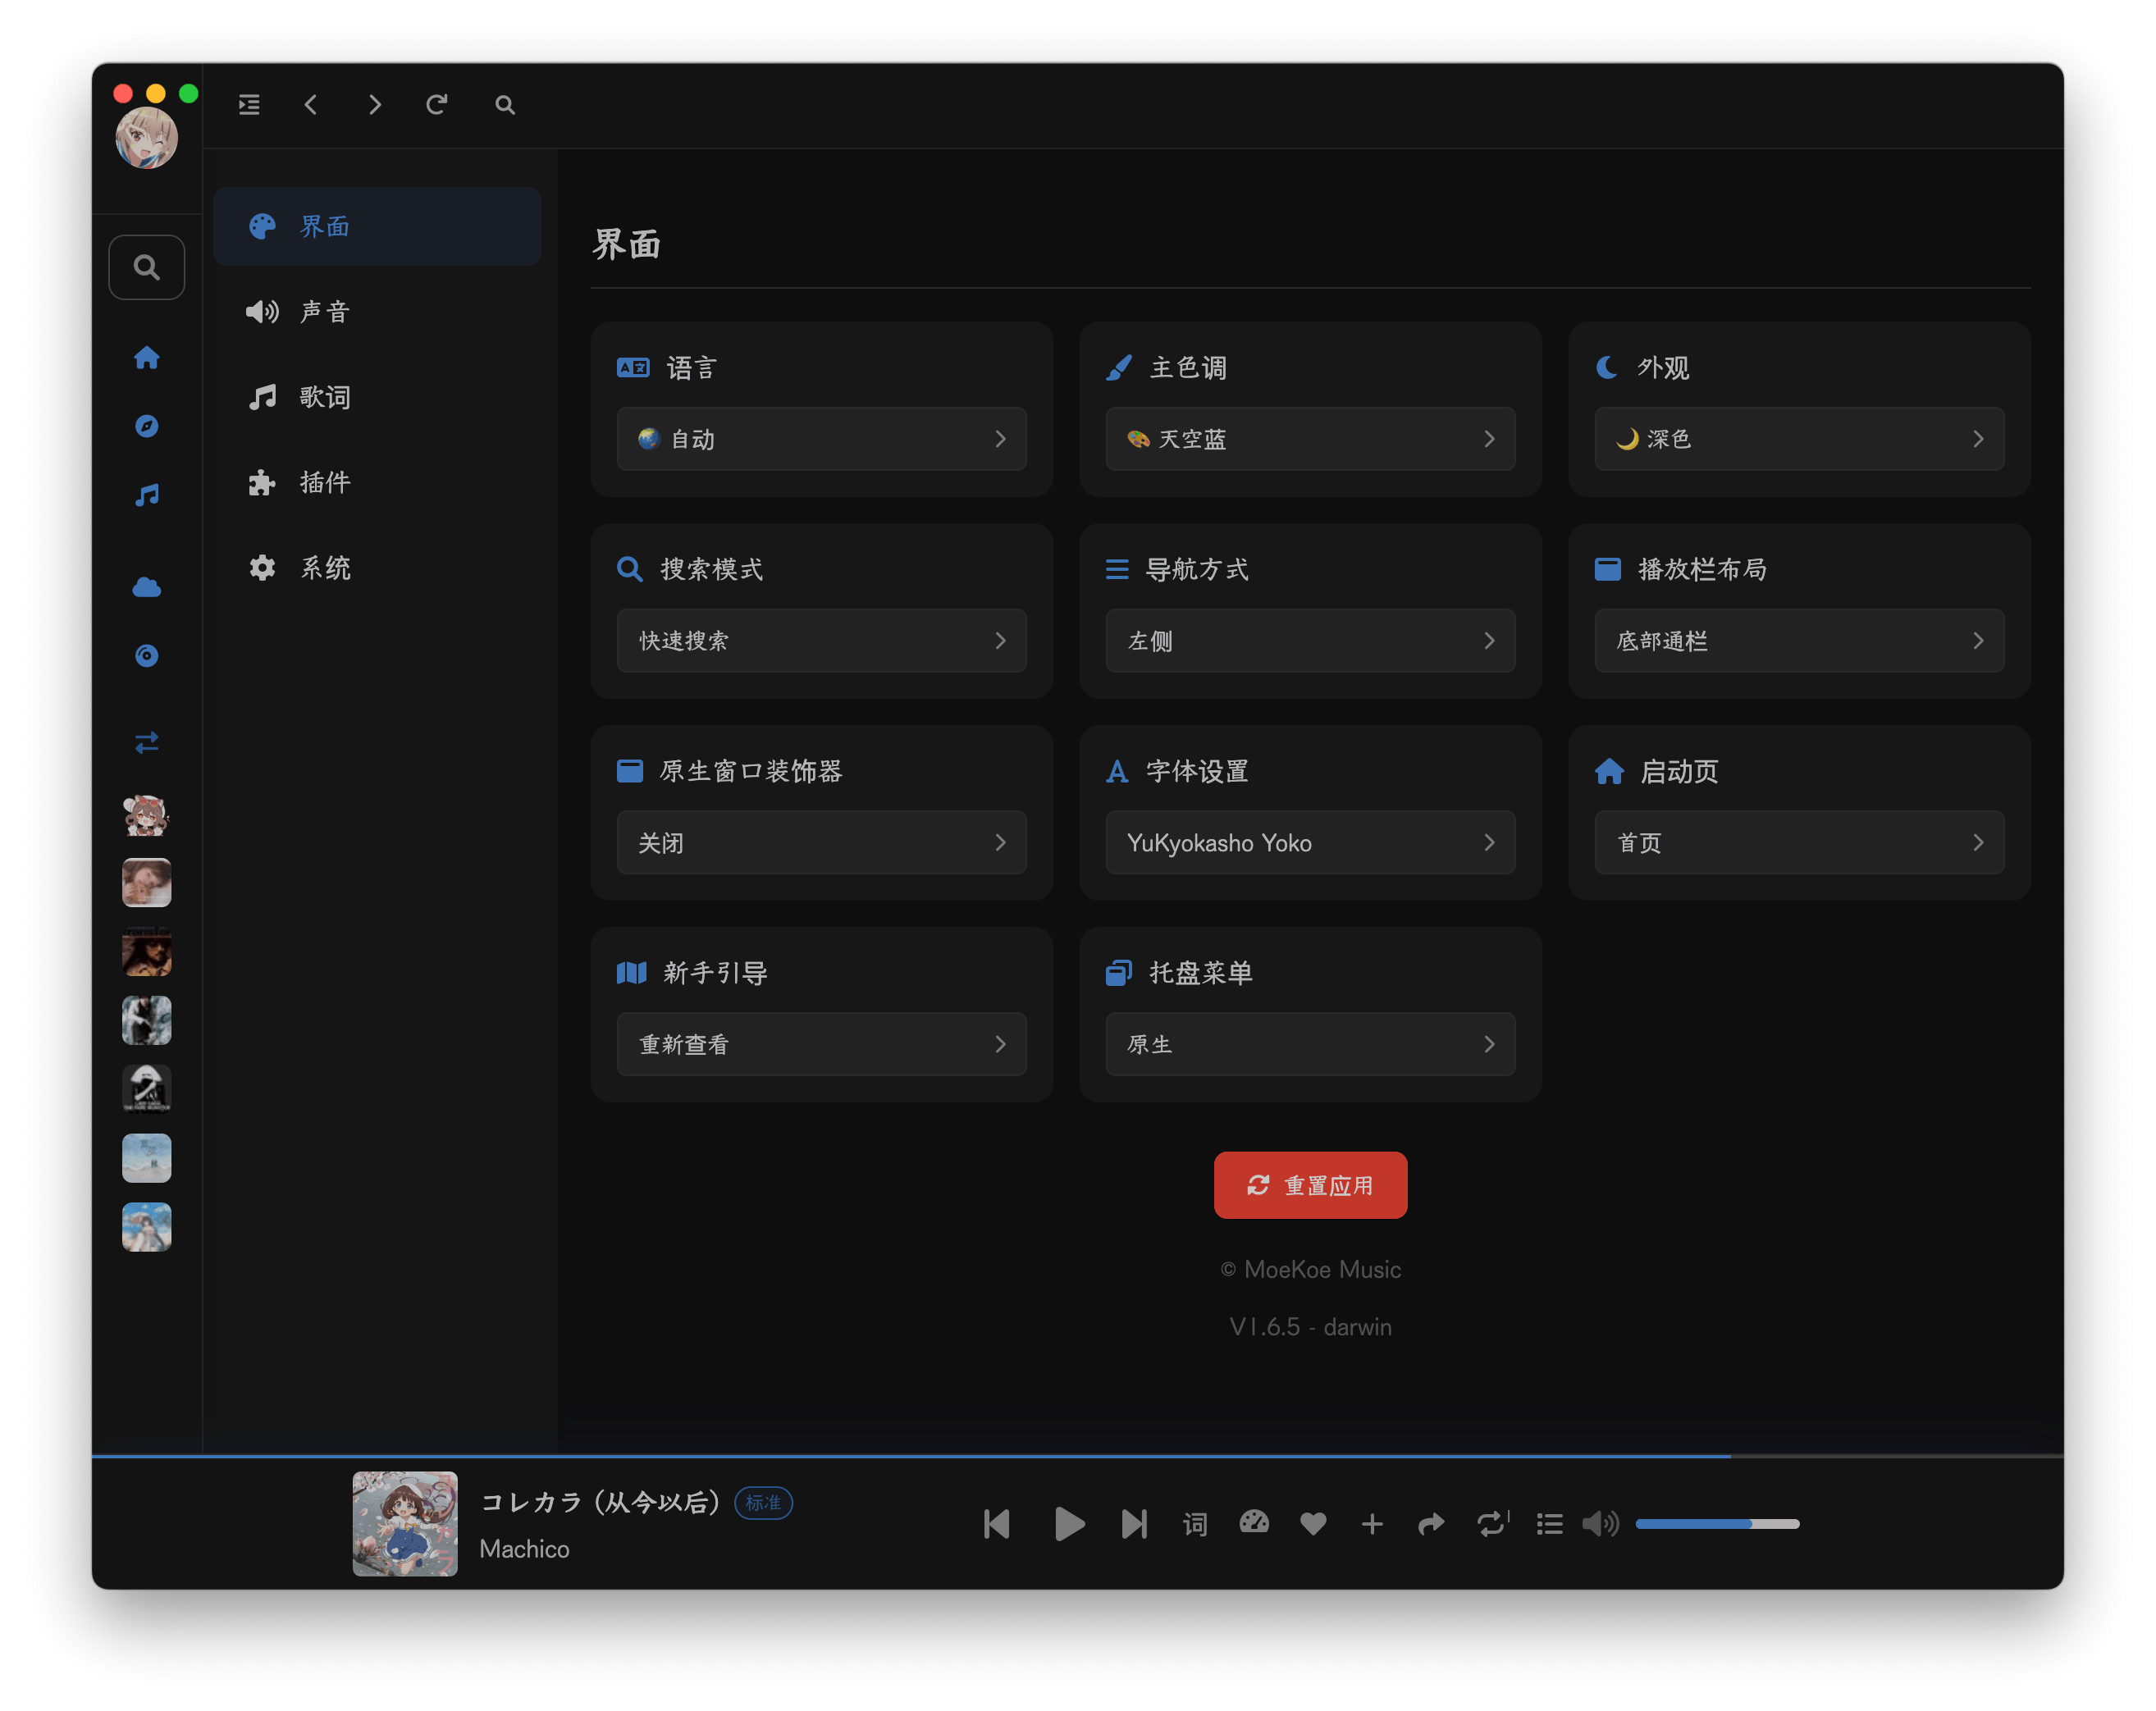Select the 插件 settings tab

[x=377, y=483]
